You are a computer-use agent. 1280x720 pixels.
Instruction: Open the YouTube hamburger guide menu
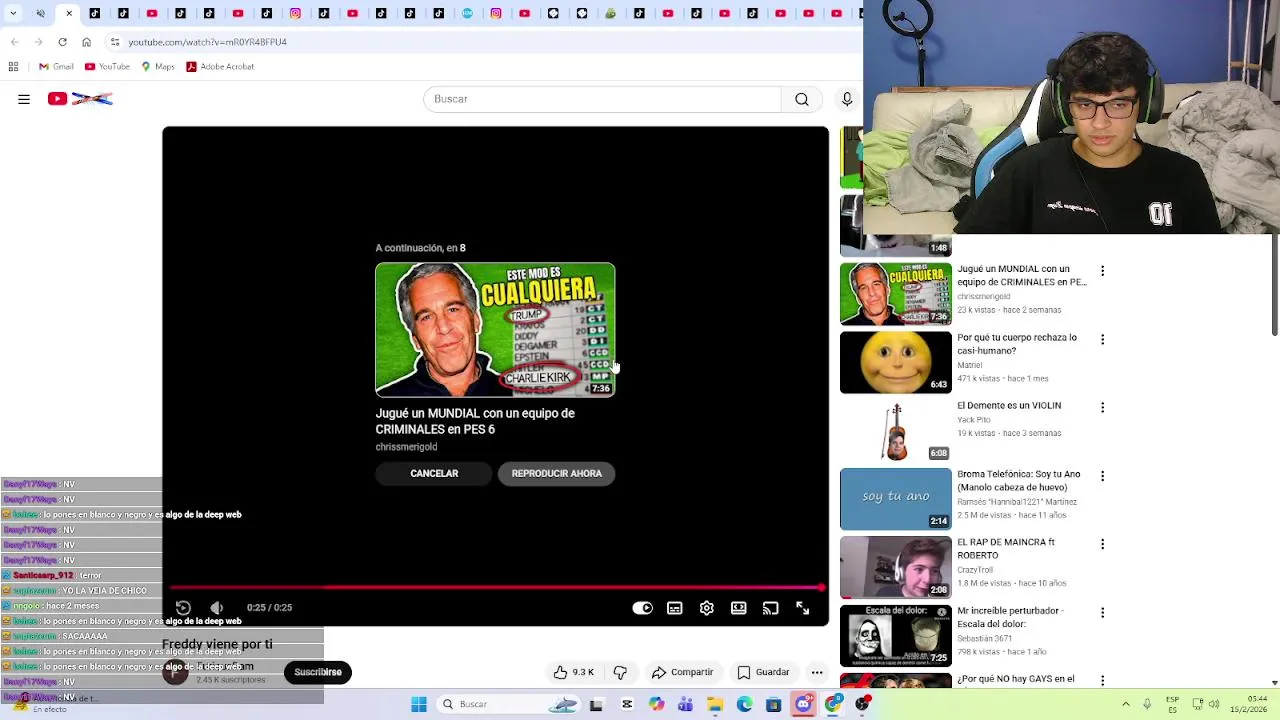point(24,99)
